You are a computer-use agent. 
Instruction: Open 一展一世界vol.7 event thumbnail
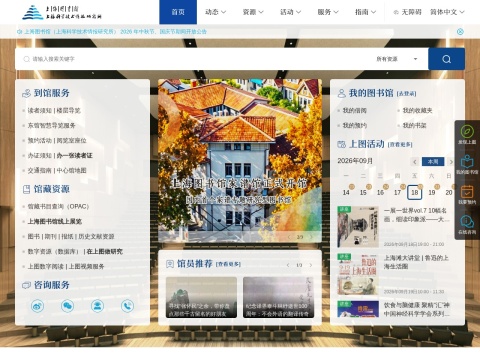[358, 227]
